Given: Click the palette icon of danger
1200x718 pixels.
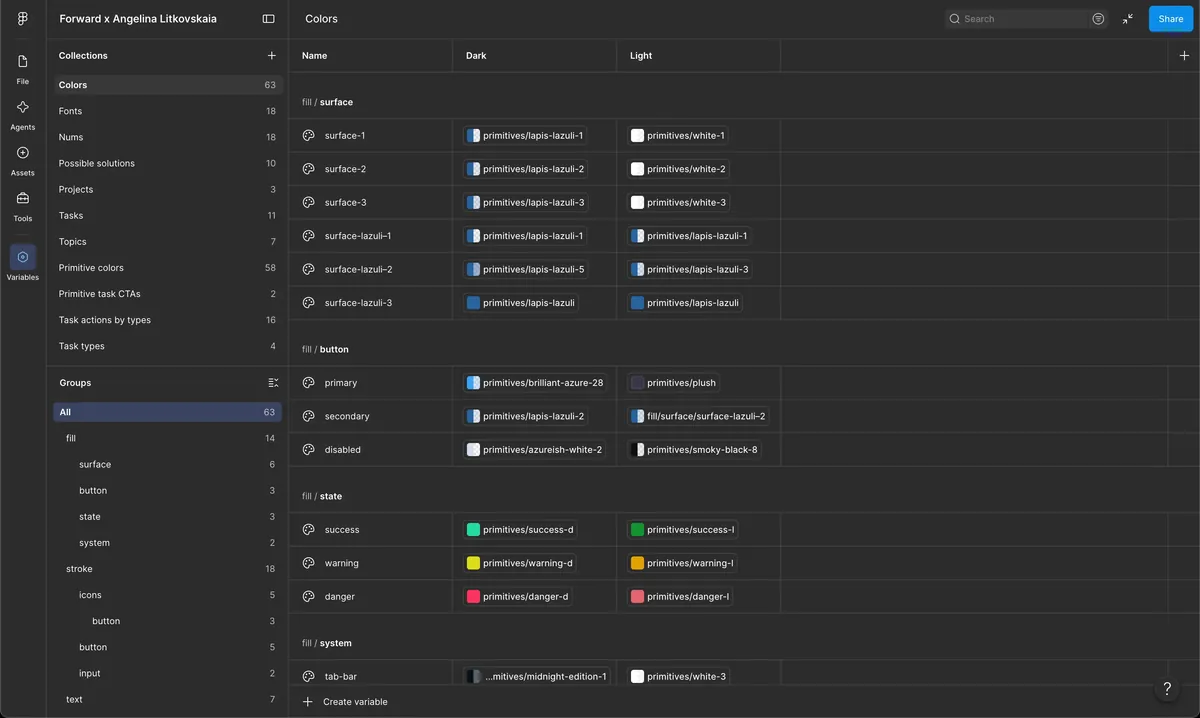Looking at the screenshot, I should (x=308, y=597).
